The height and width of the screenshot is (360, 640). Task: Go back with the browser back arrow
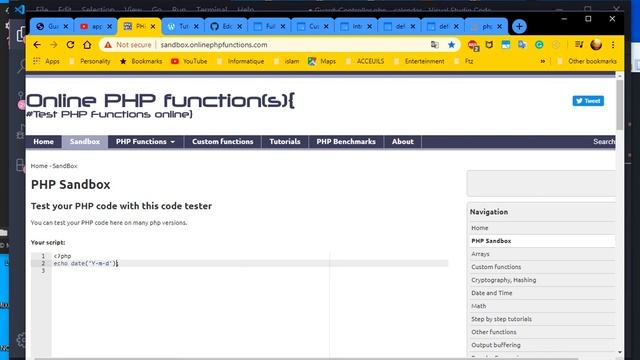tap(37, 45)
